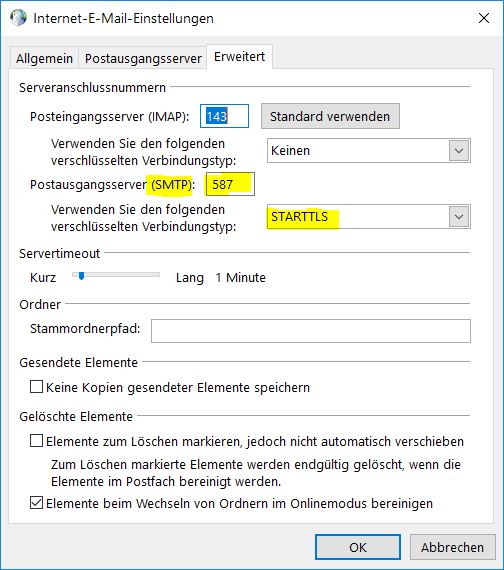Image resolution: width=504 pixels, height=570 pixels.
Task: Uncheck Elemente beim Wechseln von Ordnern bereinigen
Action: point(36,503)
